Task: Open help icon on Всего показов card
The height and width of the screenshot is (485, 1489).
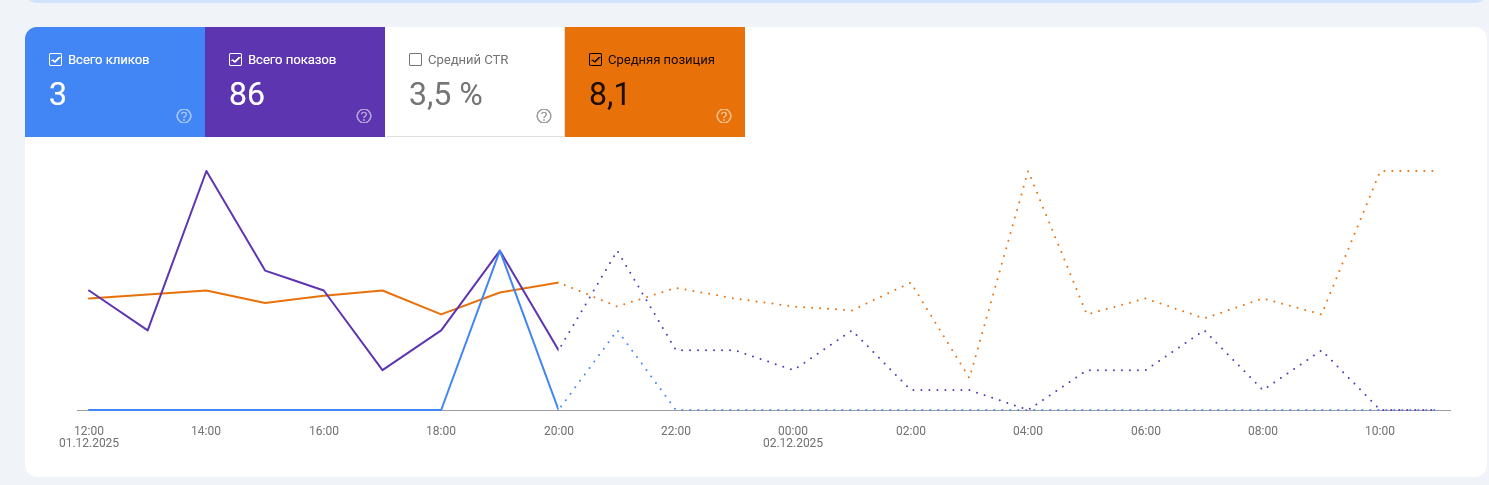Action: coord(364,116)
